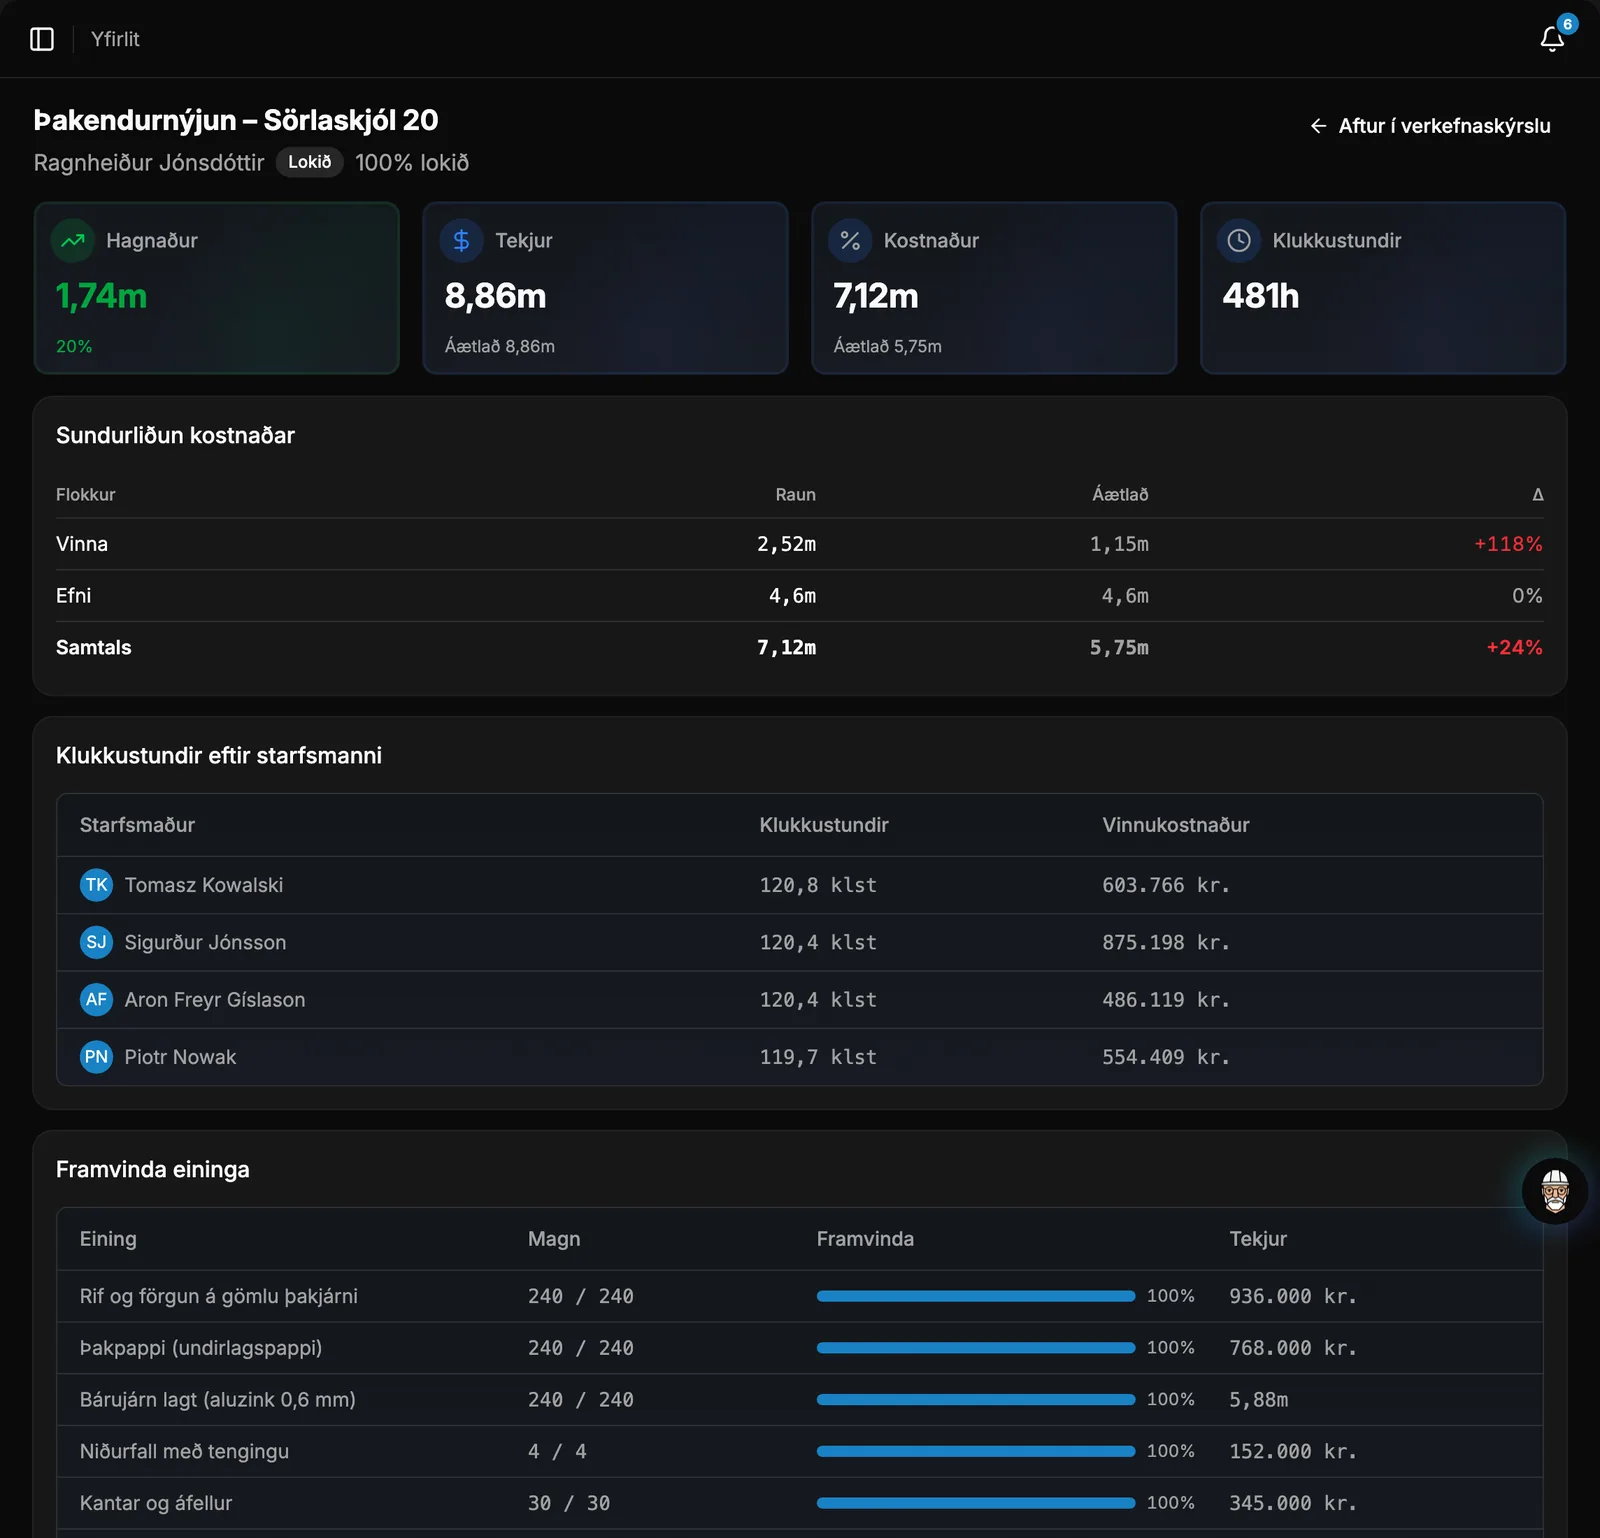This screenshot has width=1600, height=1538.
Task: Click the Lokið status badge
Action: point(310,162)
